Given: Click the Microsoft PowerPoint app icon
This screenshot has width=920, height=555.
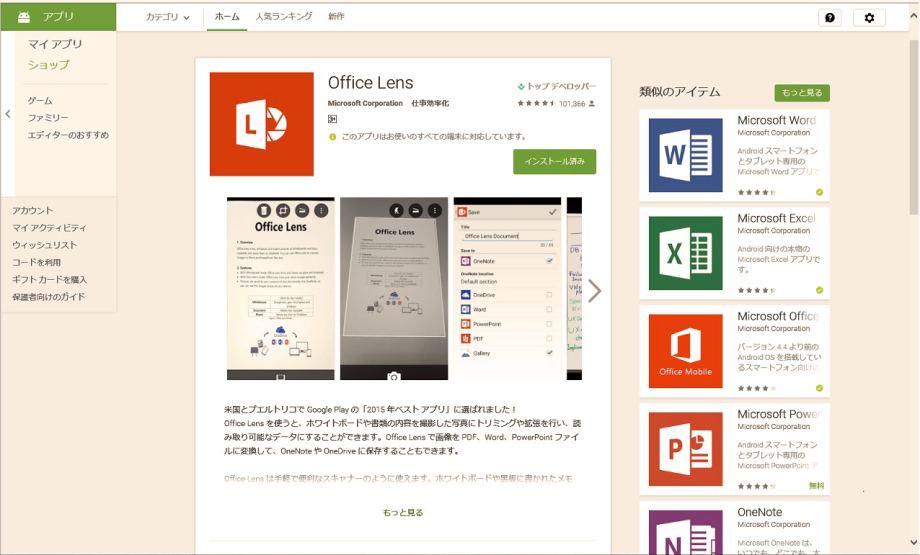Looking at the screenshot, I should coord(685,449).
